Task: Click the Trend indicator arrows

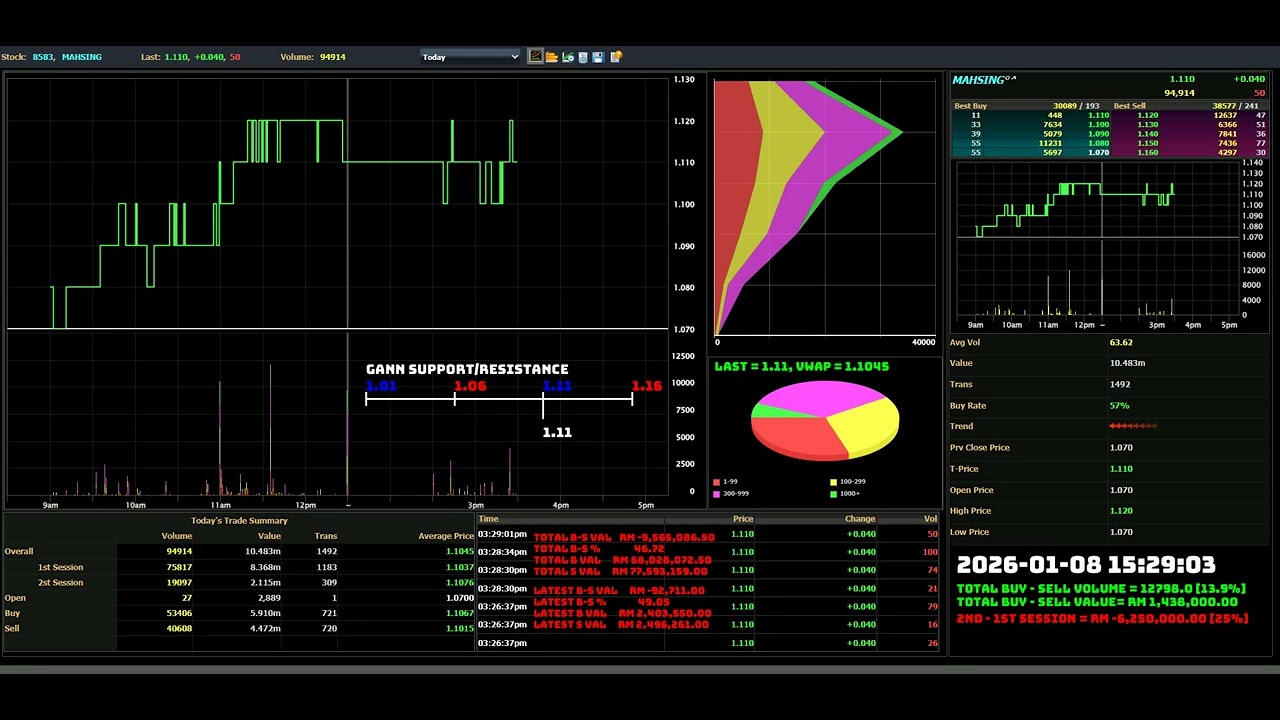Action: [1133, 427]
